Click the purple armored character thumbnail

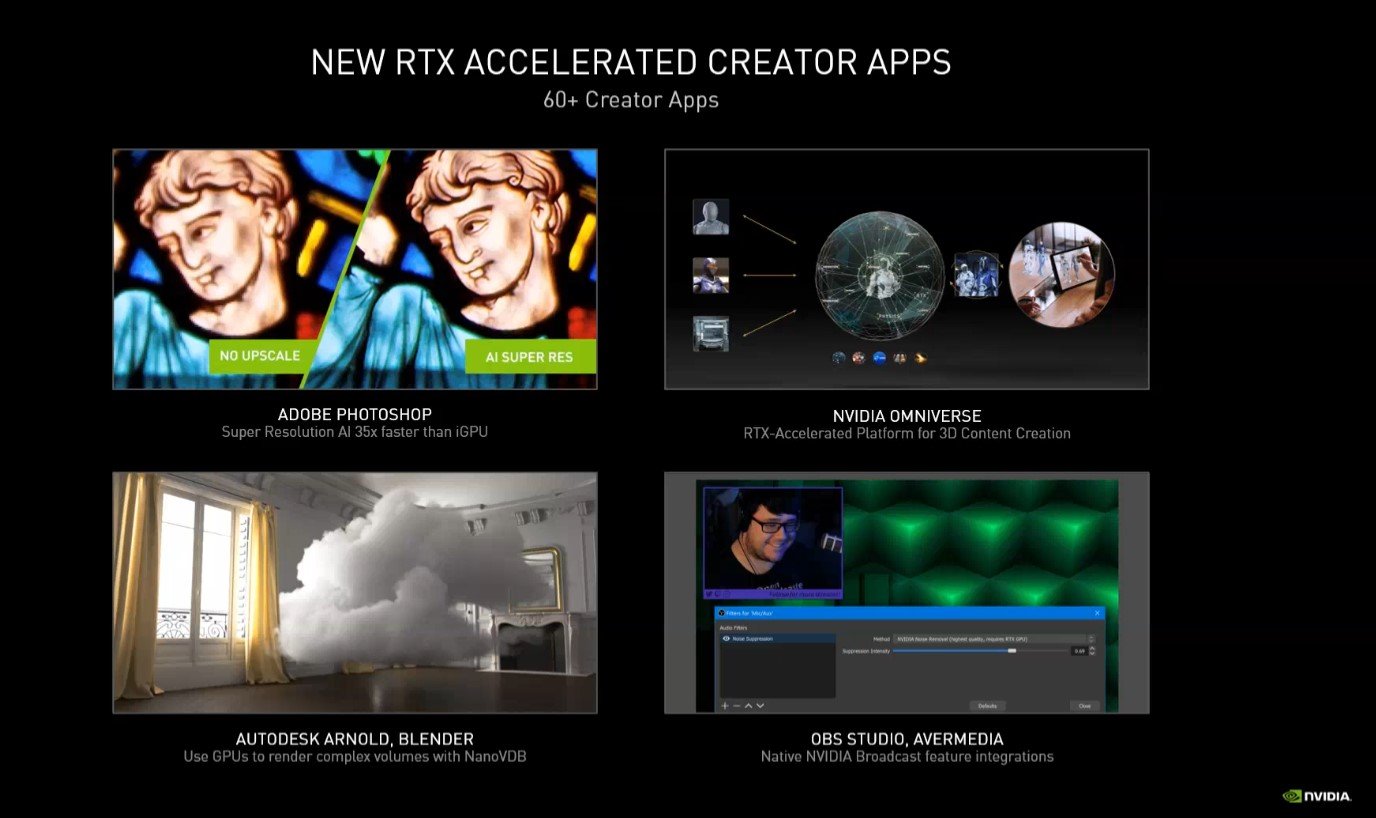(711, 275)
